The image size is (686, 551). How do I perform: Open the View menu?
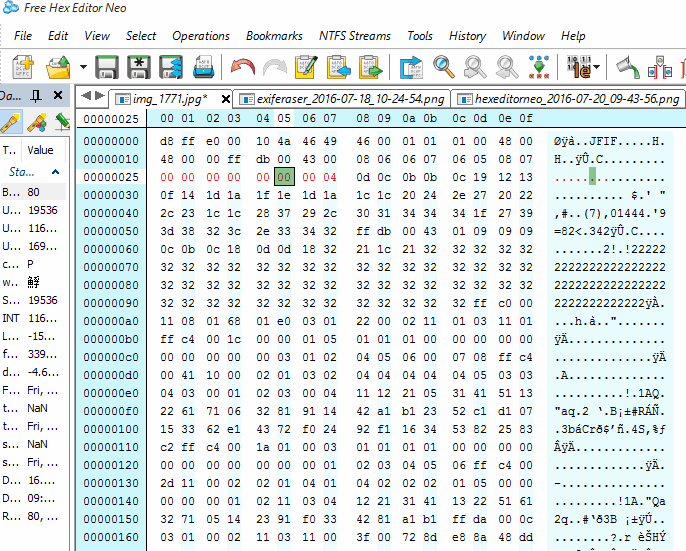(x=97, y=36)
